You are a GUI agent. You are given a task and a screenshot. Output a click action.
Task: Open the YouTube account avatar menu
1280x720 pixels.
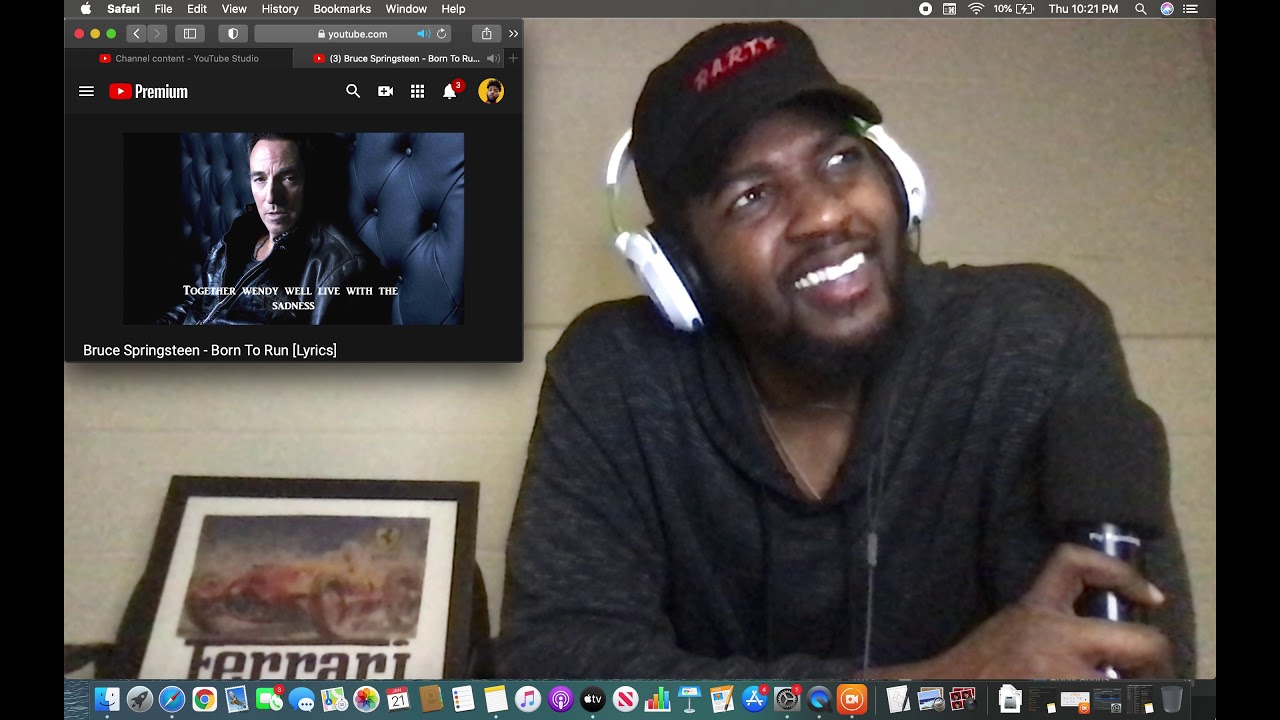[491, 91]
